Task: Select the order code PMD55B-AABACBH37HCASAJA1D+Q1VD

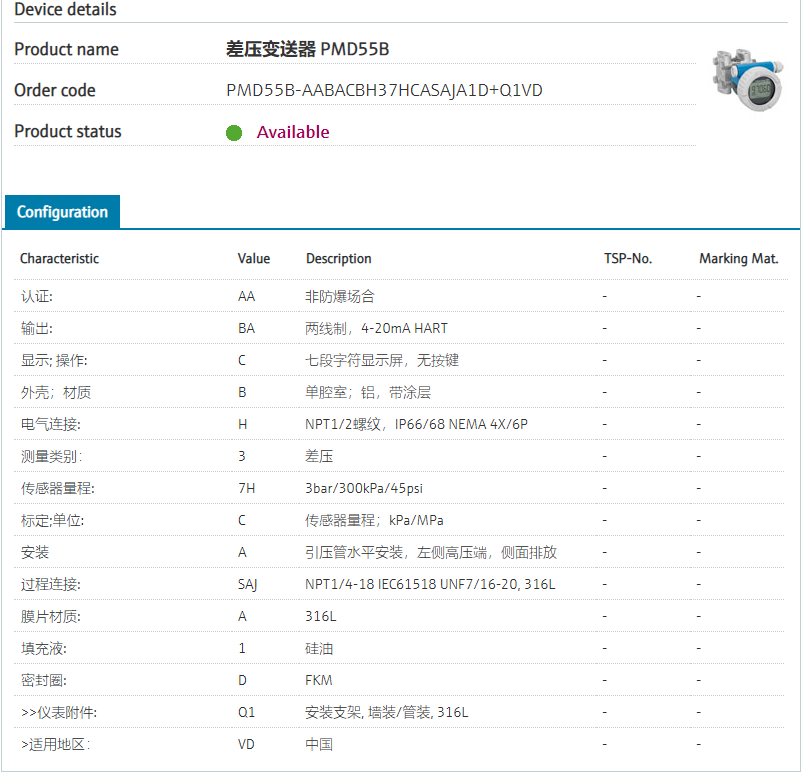Action: 384,90
